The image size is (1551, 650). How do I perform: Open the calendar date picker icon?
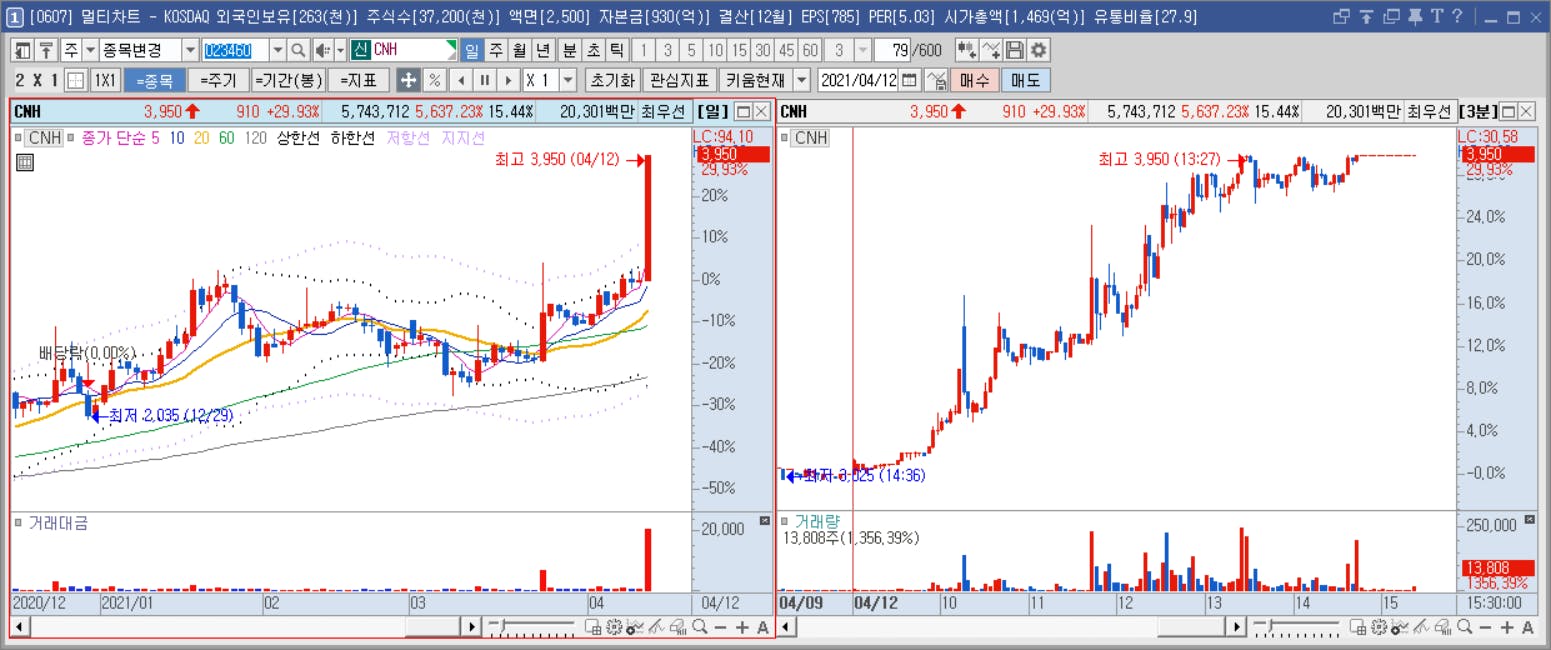click(x=909, y=81)
